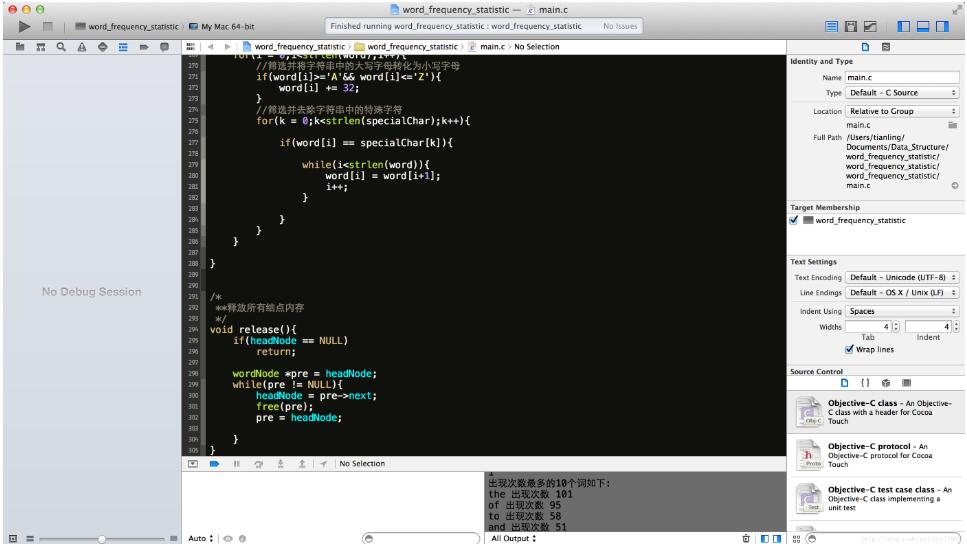
Task: Open the All Output console filter
Action: pos(513,538)
